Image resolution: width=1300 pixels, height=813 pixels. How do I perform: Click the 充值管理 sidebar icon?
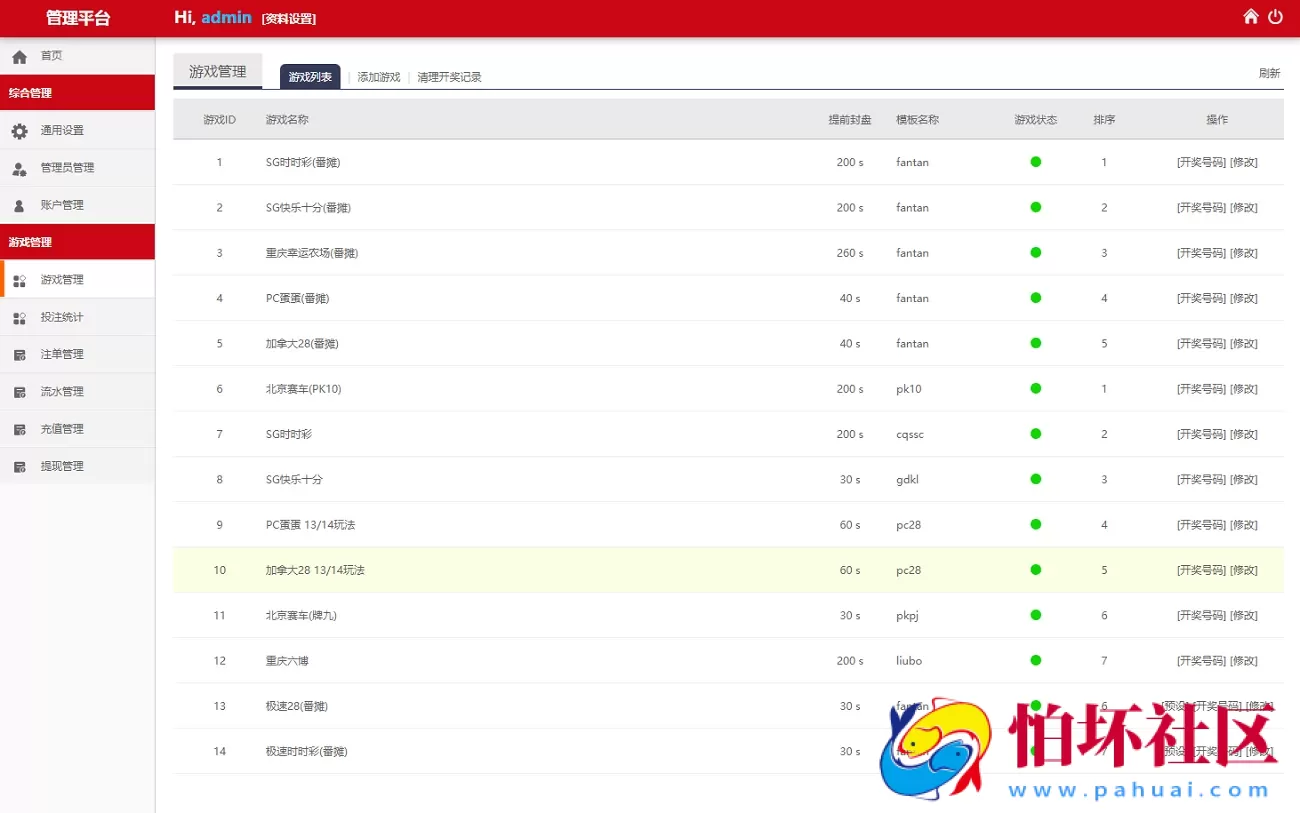[x=19, y=430]
